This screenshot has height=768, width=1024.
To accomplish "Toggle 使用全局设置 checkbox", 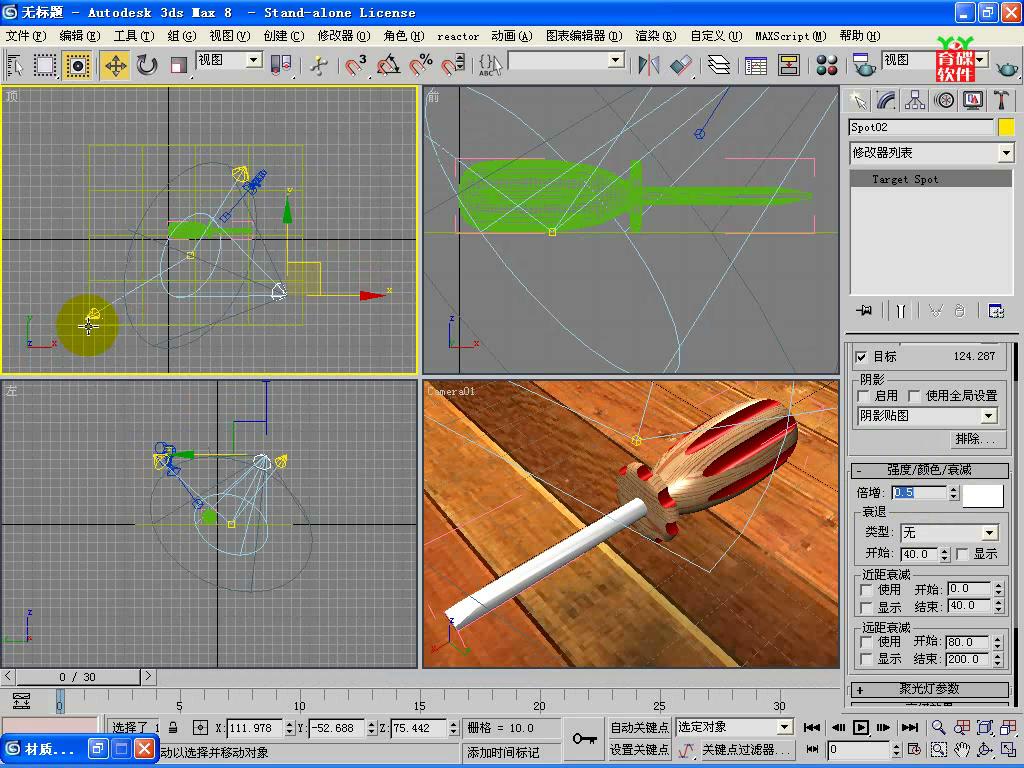I will click(x=914, y=396).
